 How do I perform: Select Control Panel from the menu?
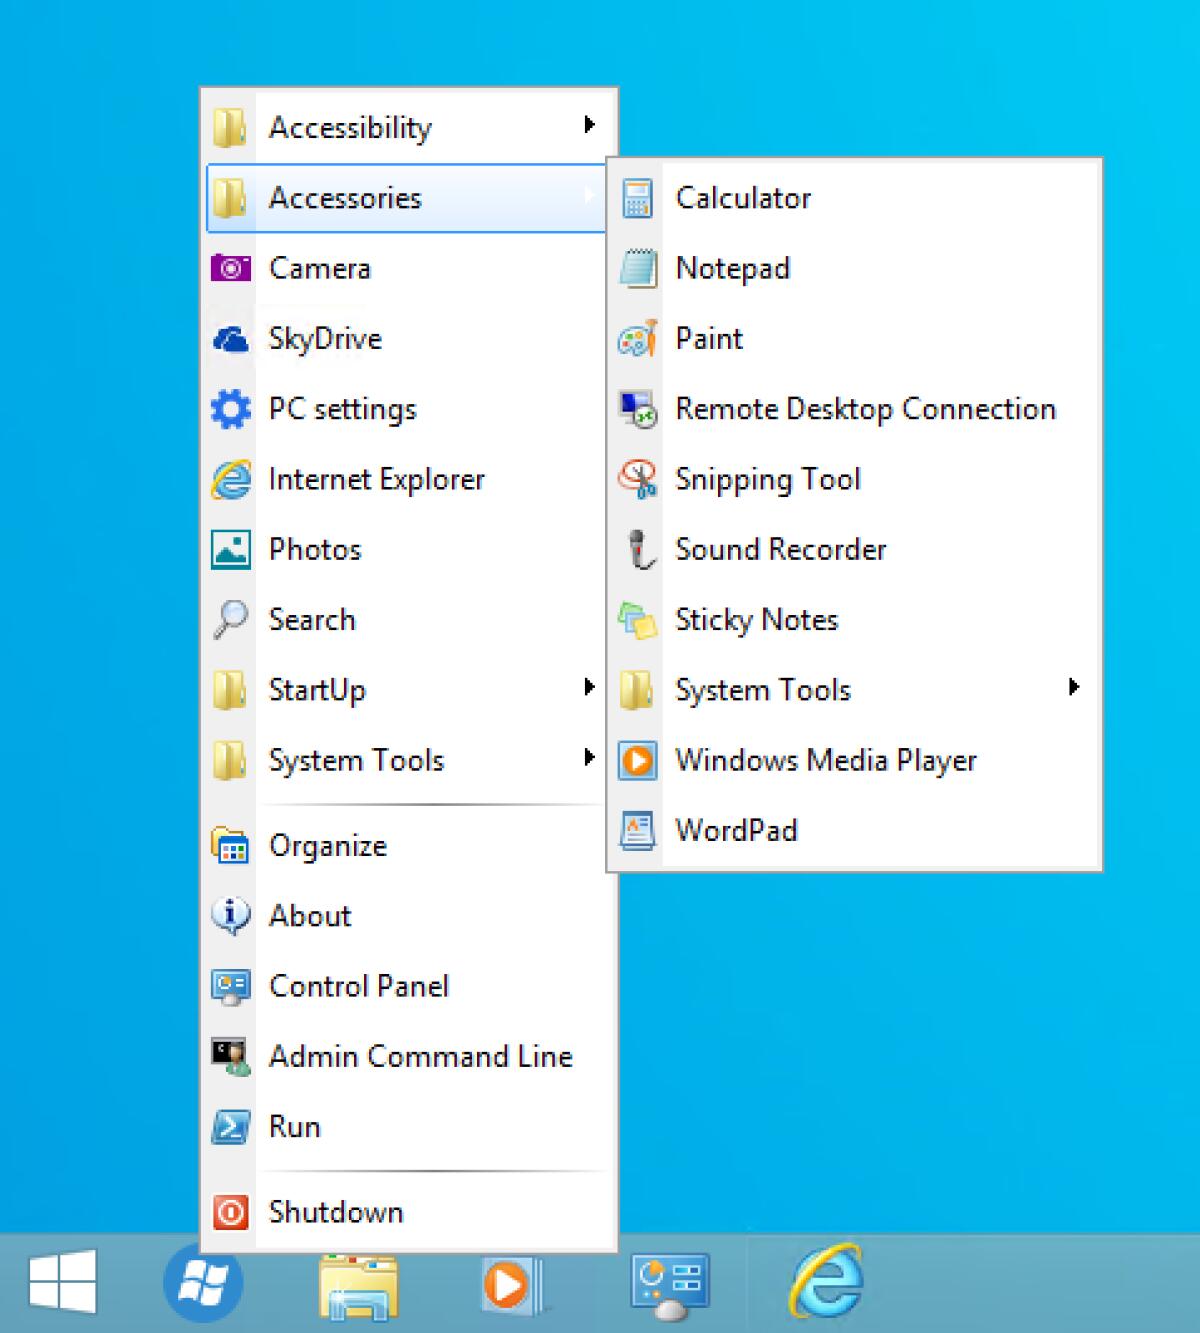pyautogui.click(x=359, y=986)
